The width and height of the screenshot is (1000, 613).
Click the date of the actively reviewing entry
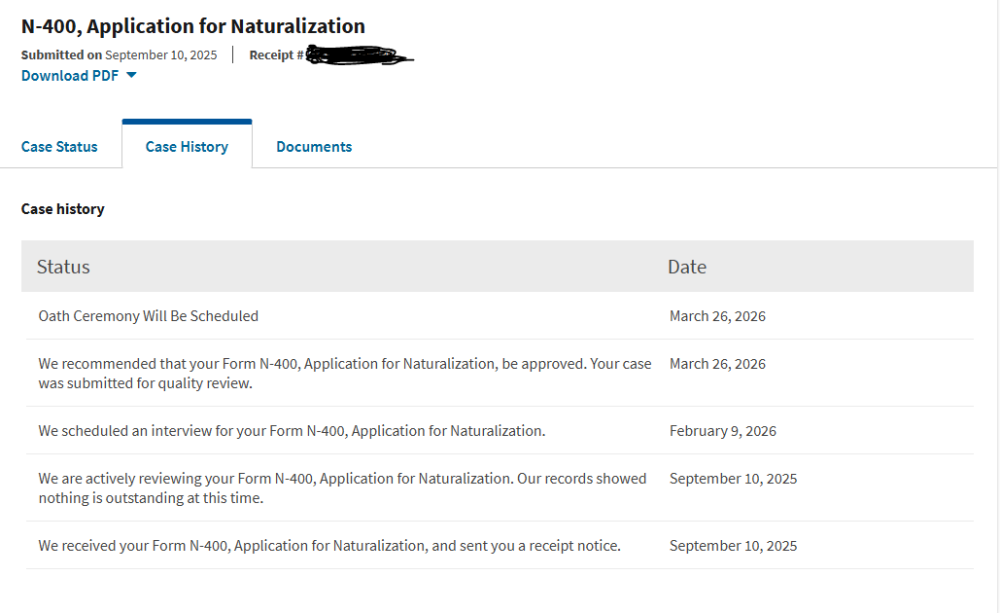[x=733, y=479]
